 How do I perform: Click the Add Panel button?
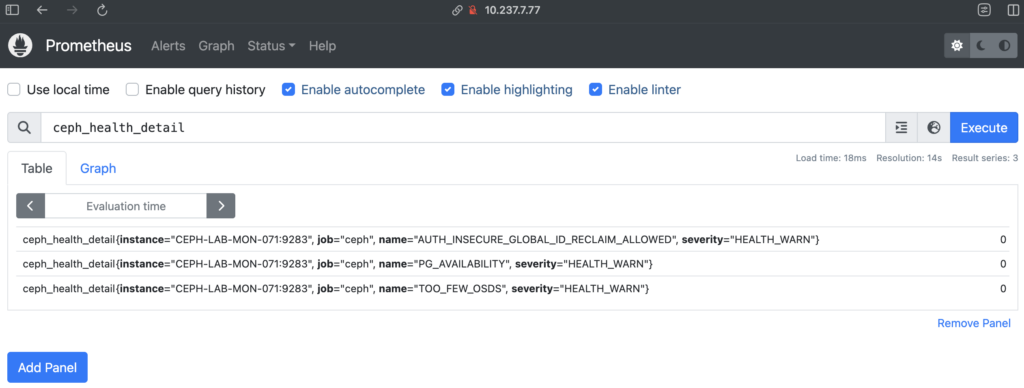pyautogui.click(x=47, y=367)
